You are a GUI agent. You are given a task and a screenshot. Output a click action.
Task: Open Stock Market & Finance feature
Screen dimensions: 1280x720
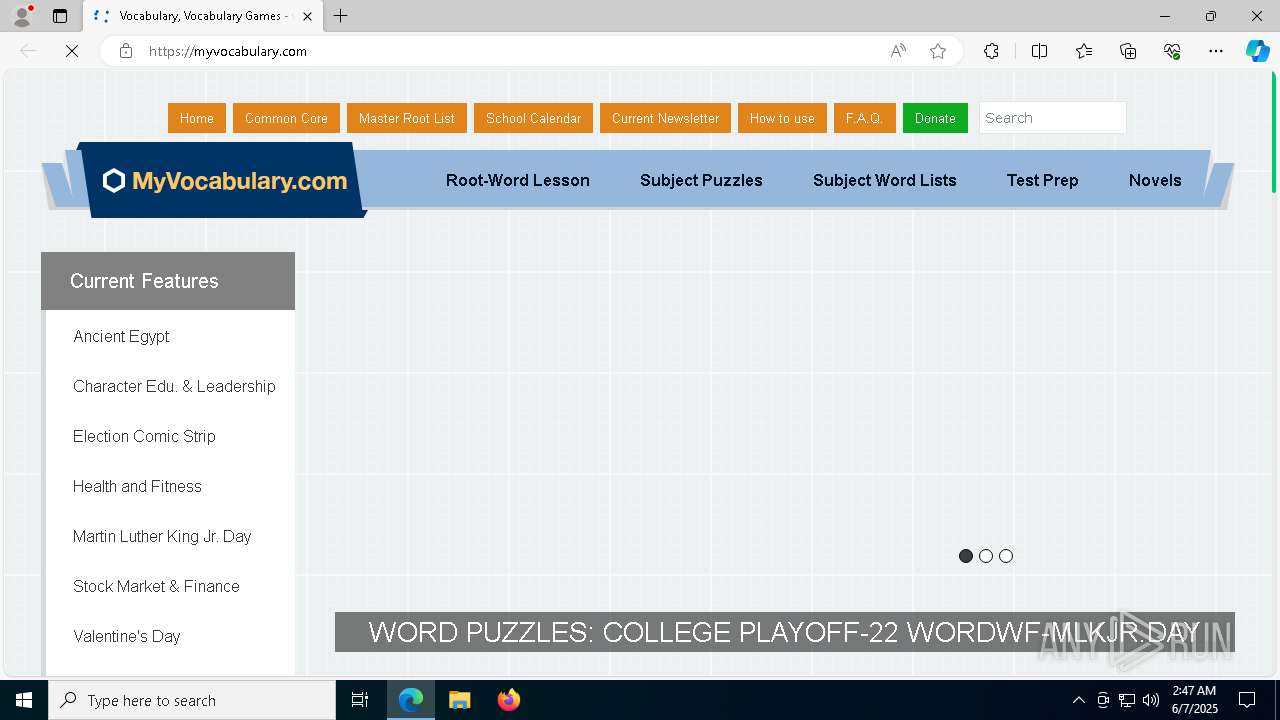pos(156,586)
